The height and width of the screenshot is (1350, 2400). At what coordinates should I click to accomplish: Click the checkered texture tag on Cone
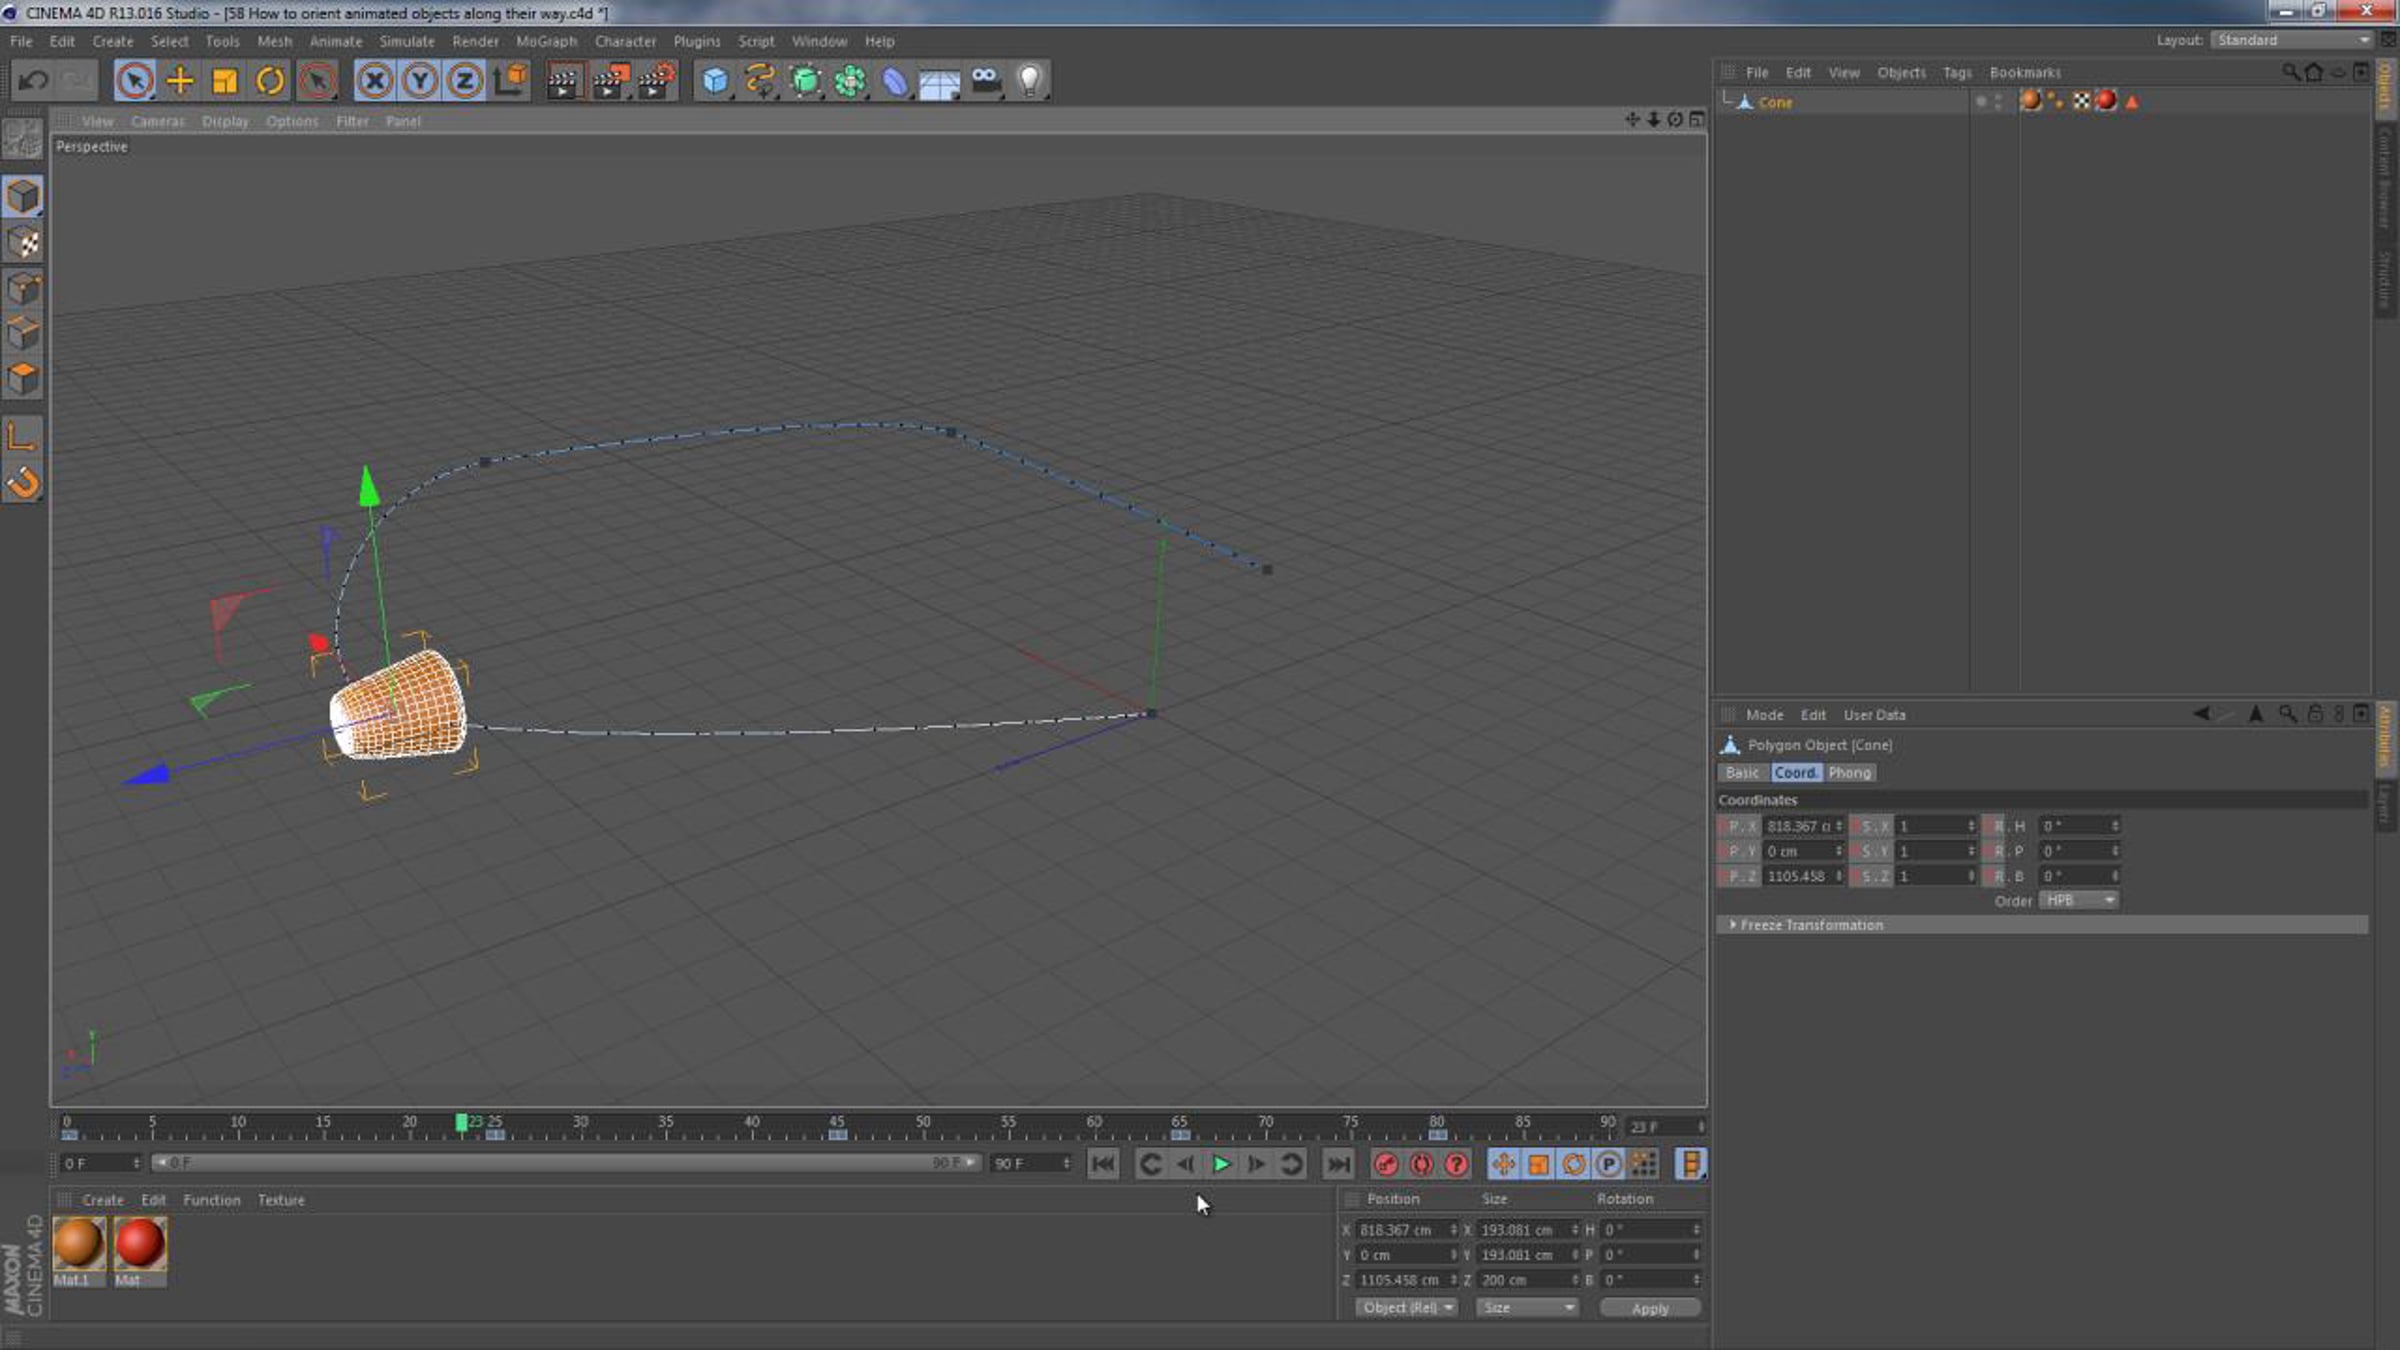click(x=2081, y=101)
